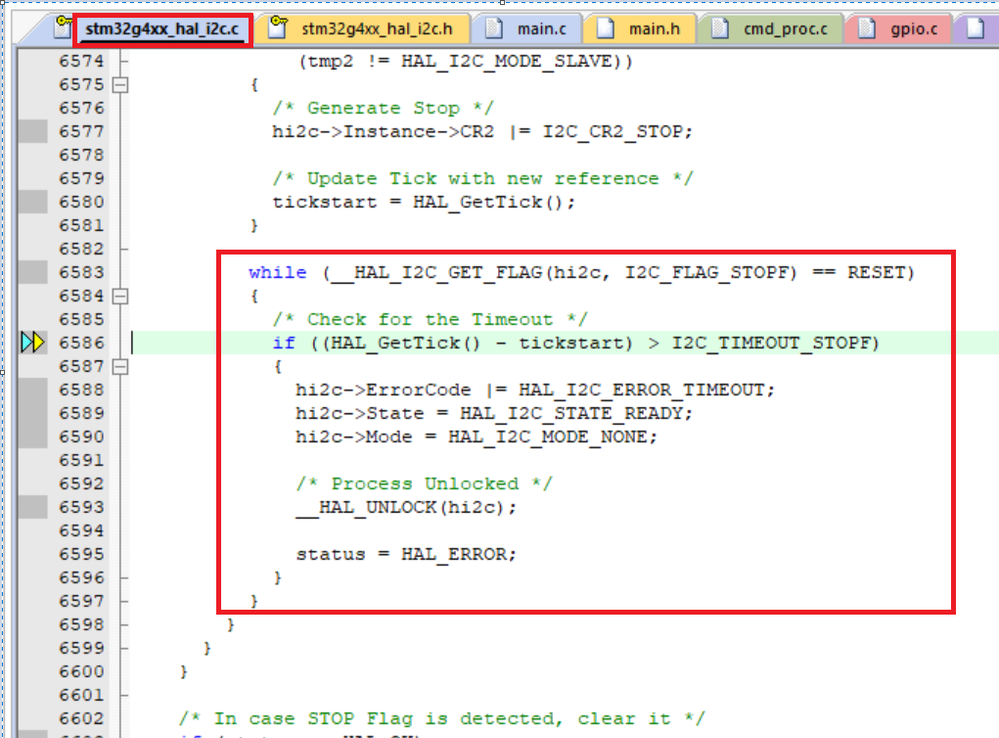Click the document icon on cmd_proc.c tab
This screenshot has width=999, height=738.
click(x=720, y=28)
